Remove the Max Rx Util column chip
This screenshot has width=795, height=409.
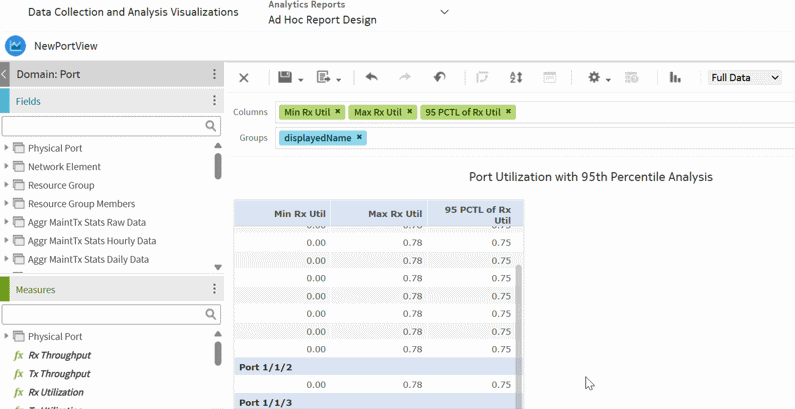coord(410,111)
